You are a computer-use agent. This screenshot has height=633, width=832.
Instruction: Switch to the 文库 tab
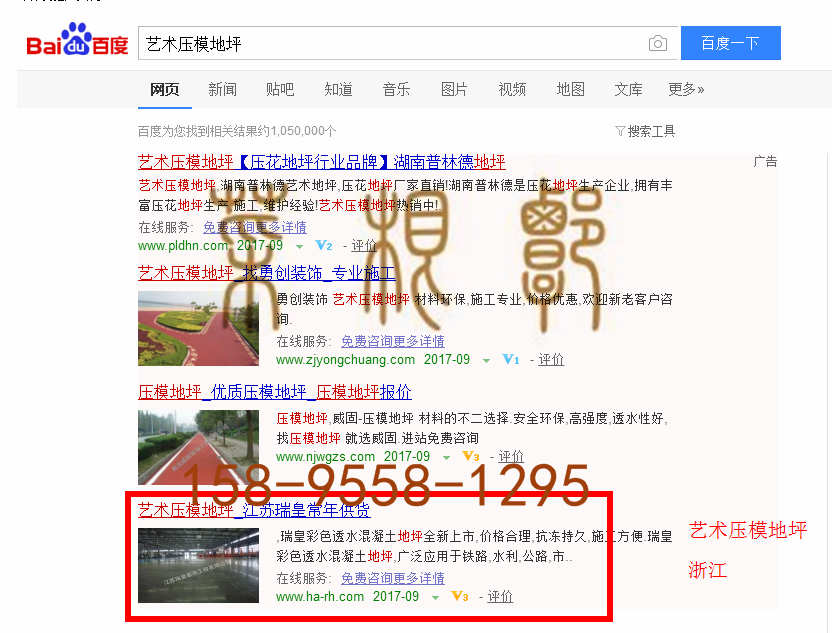pos(628,89)
